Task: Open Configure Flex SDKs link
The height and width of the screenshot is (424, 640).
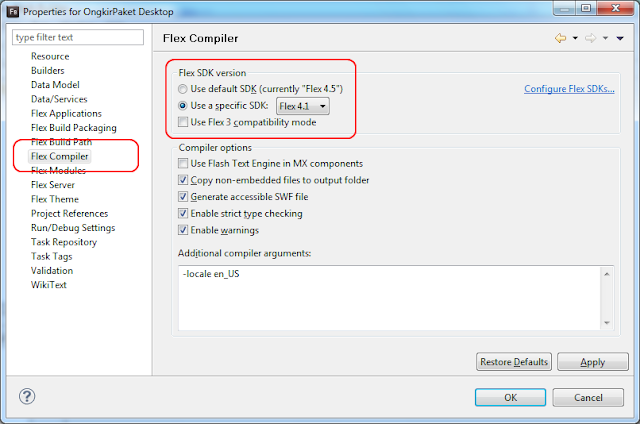Action: [x=569, y=89]
